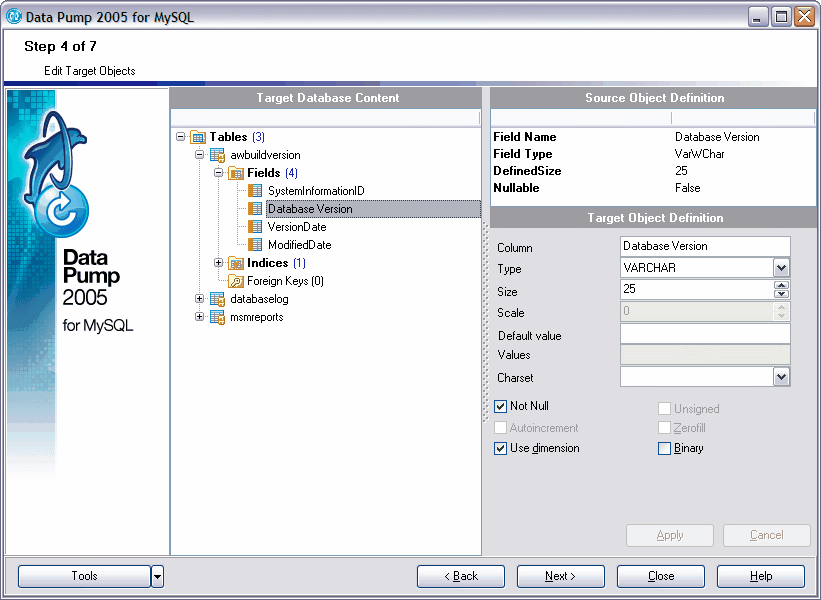Screen dimensions: 821x600
Task: Click the Column name input field
Action: (705, 246)
